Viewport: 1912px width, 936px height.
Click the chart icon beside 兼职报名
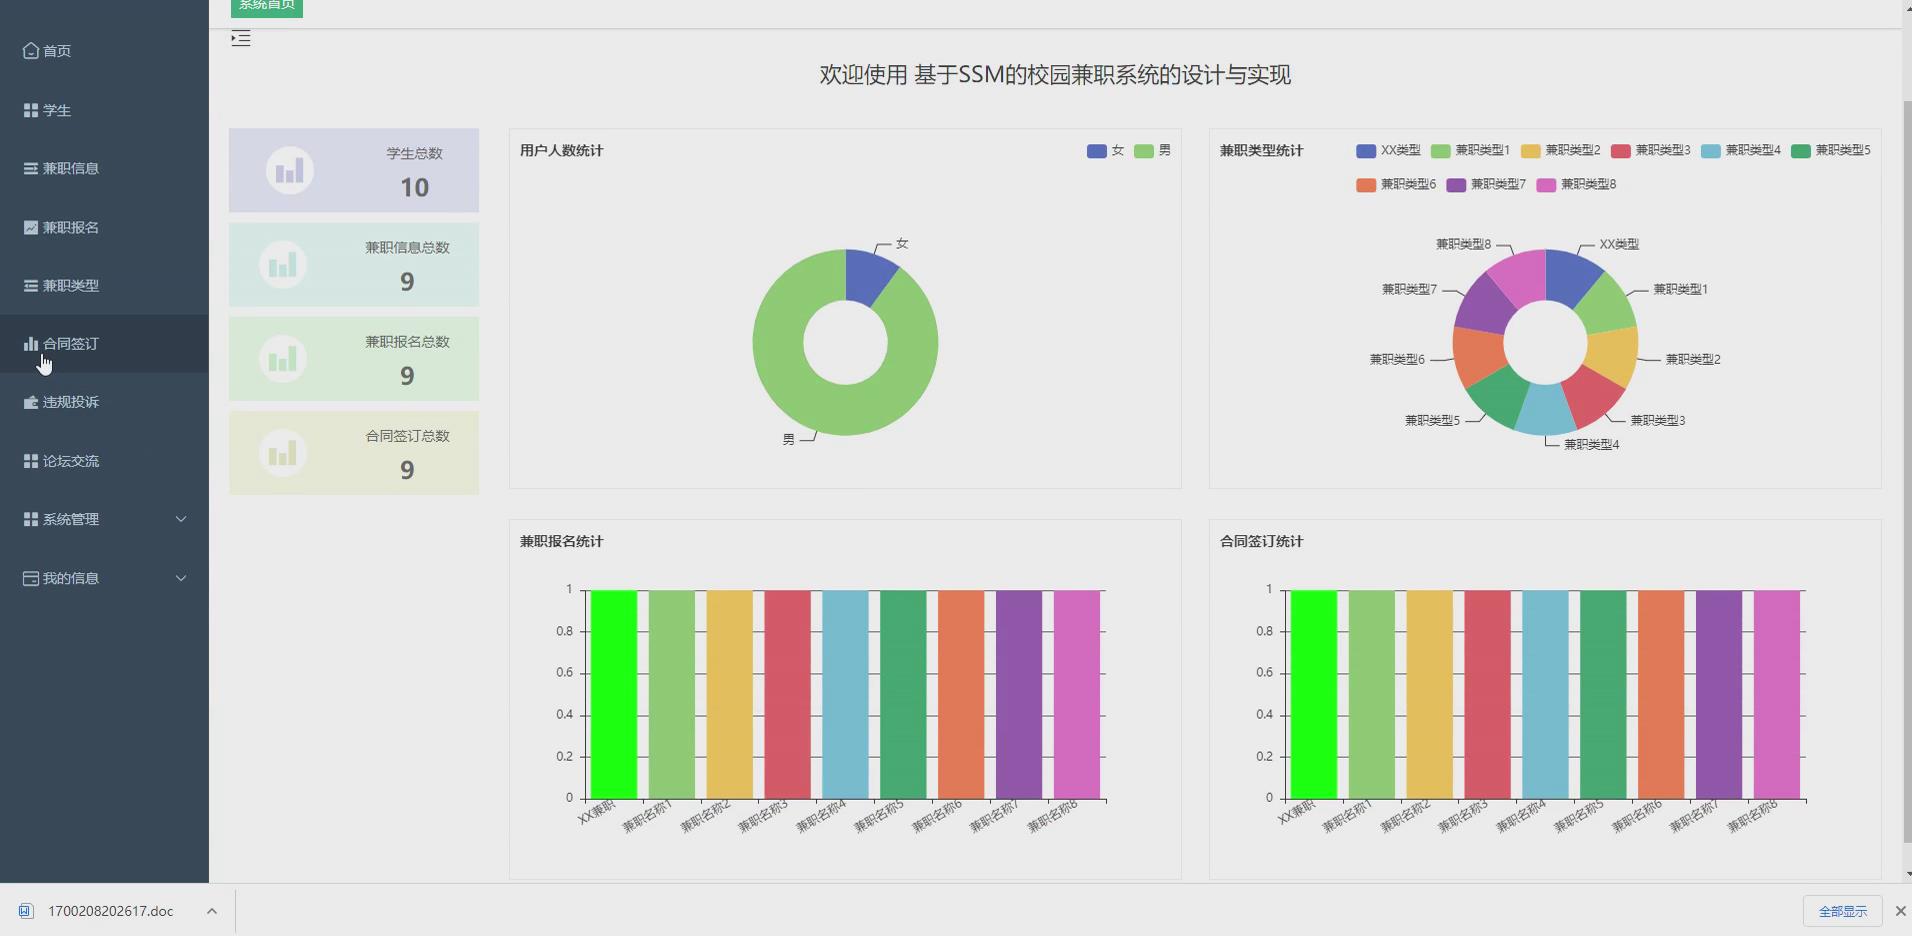coord(31,228)
